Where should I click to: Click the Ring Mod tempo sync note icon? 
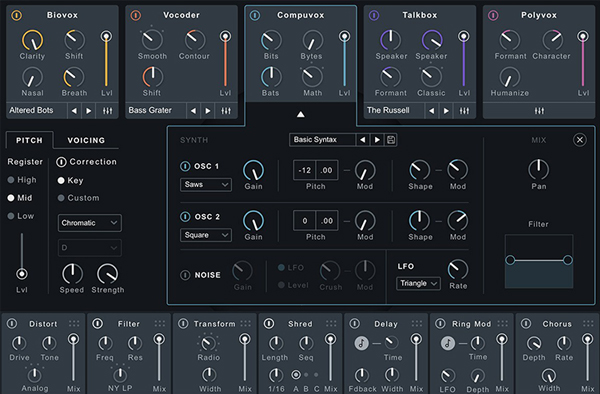[x=448, y=343]
